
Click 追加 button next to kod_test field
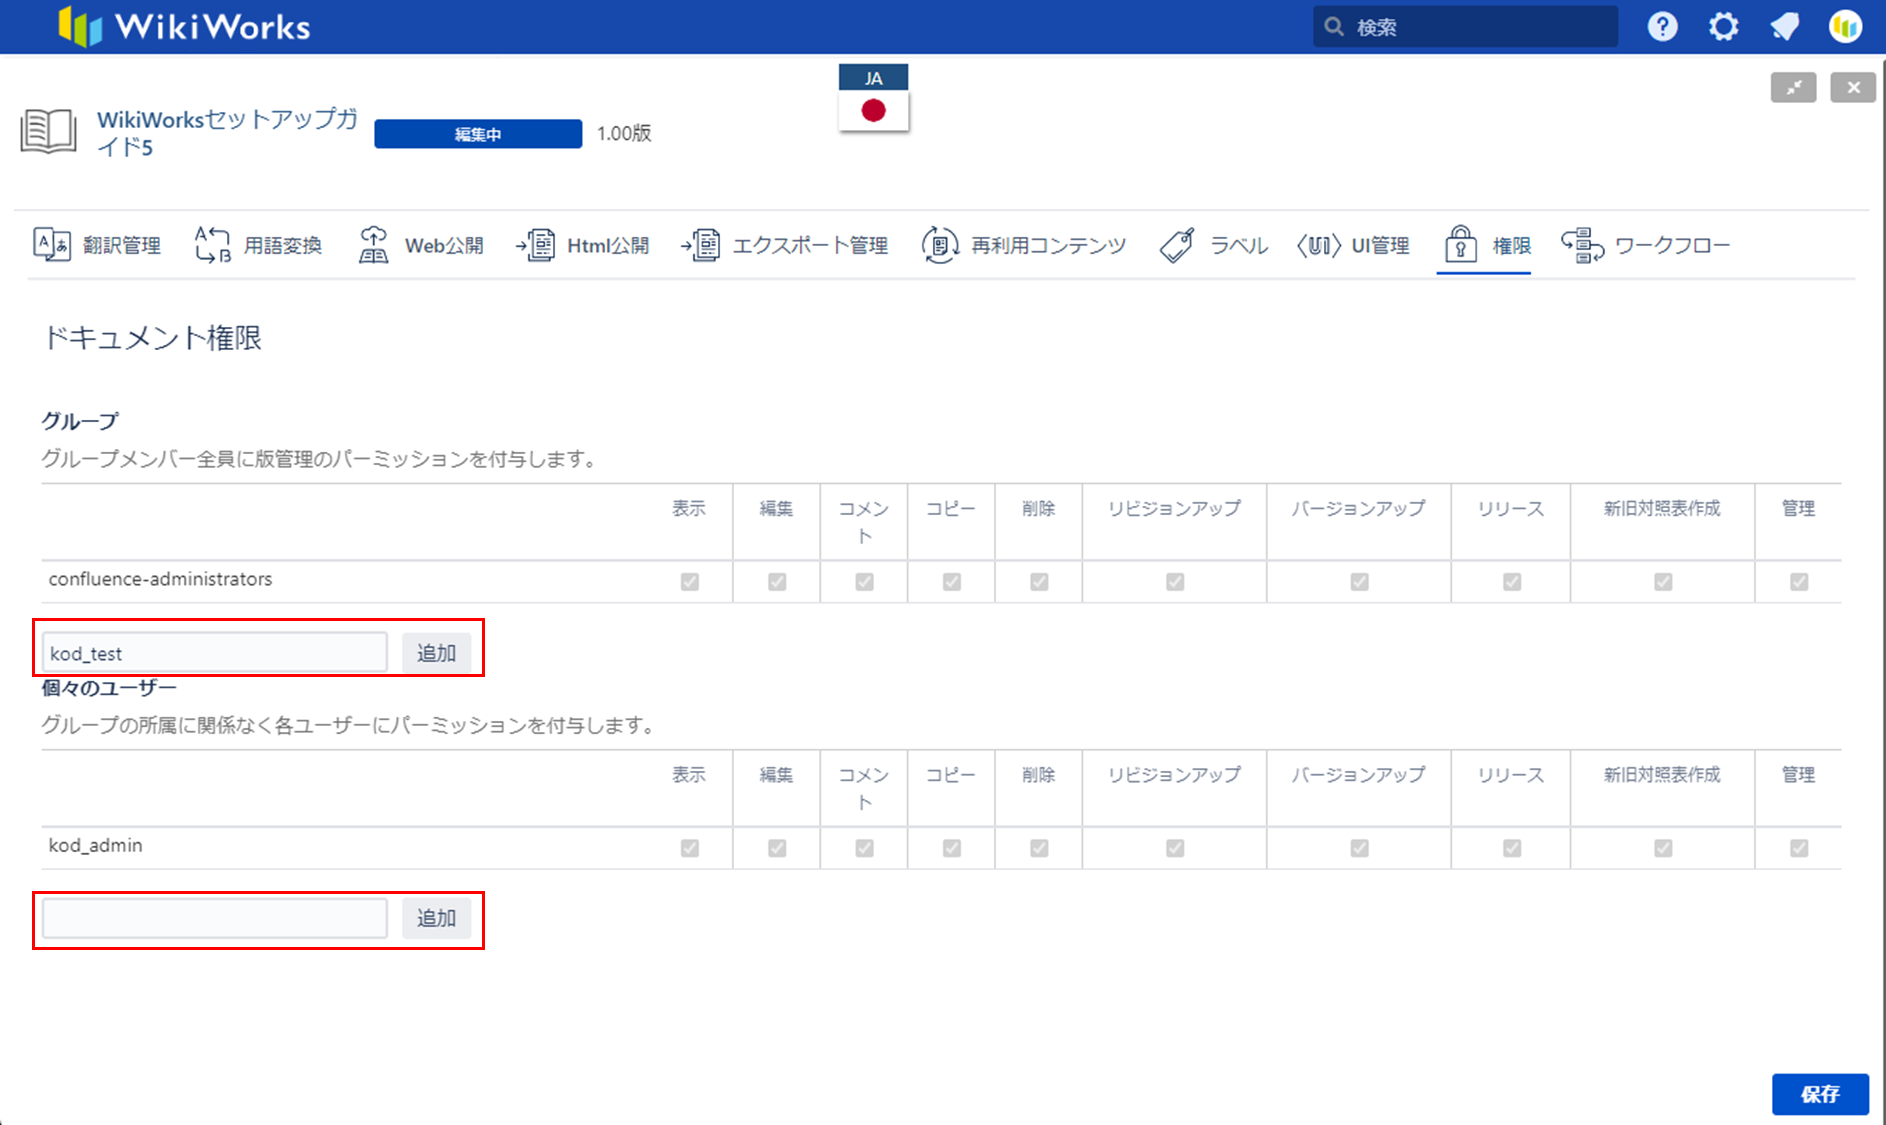[436, 653]
